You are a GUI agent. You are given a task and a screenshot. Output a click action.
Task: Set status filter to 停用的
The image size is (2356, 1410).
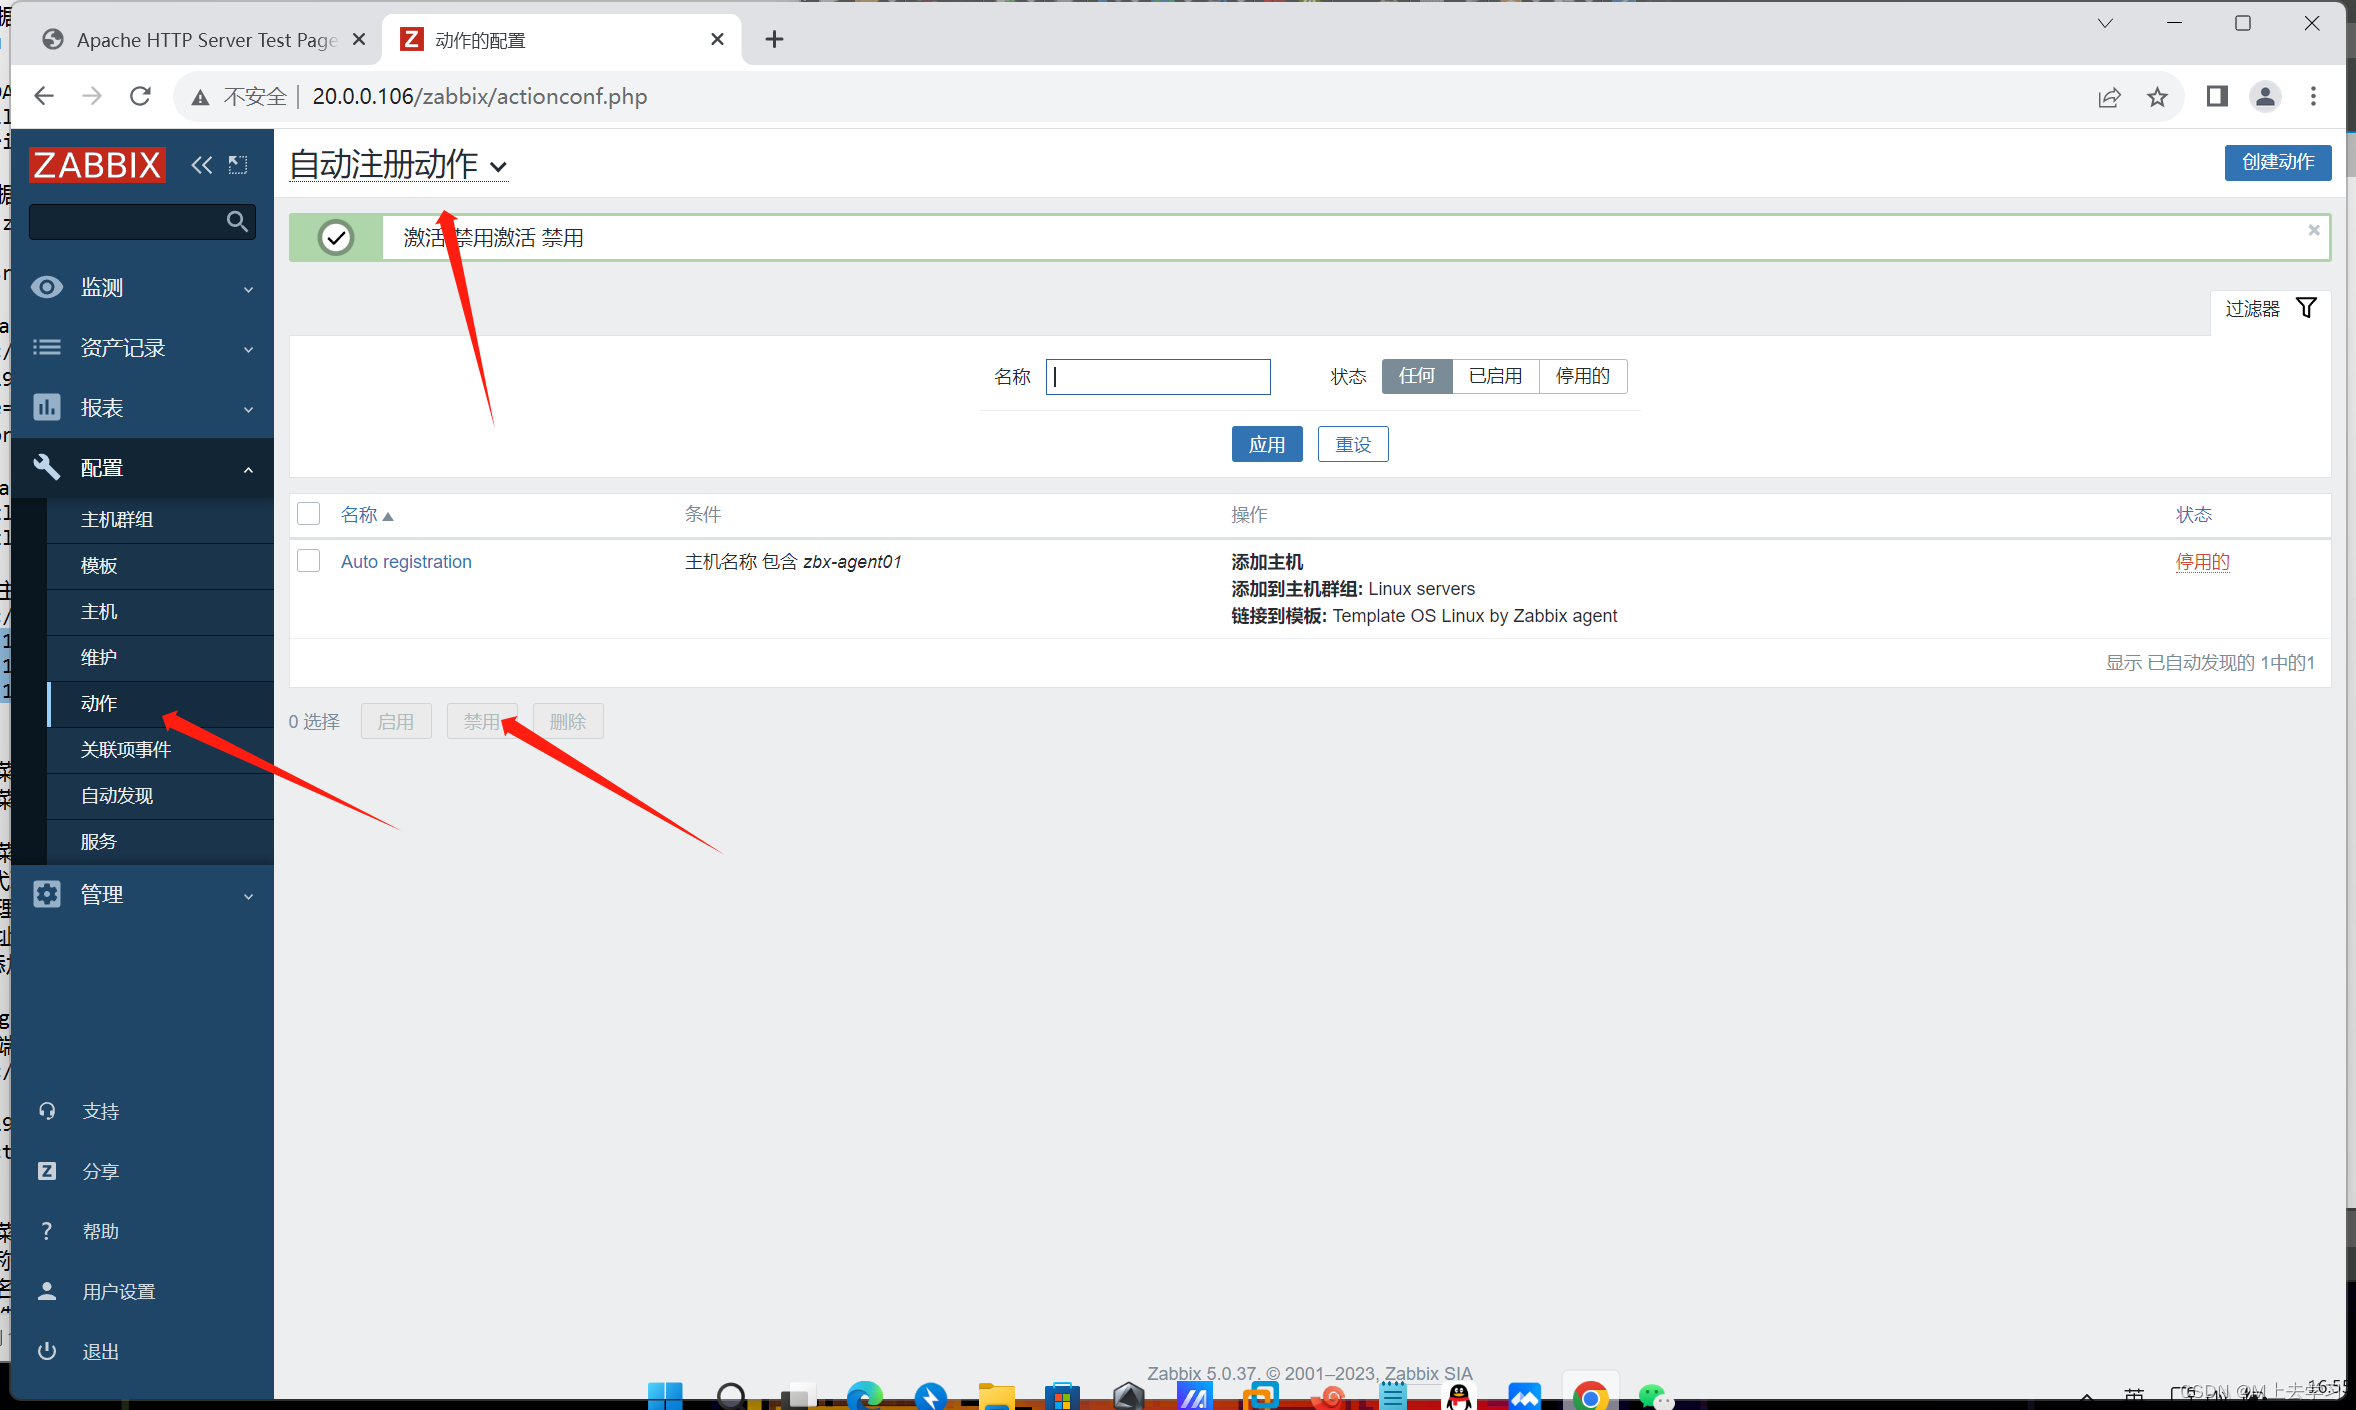coord(1583,376)
